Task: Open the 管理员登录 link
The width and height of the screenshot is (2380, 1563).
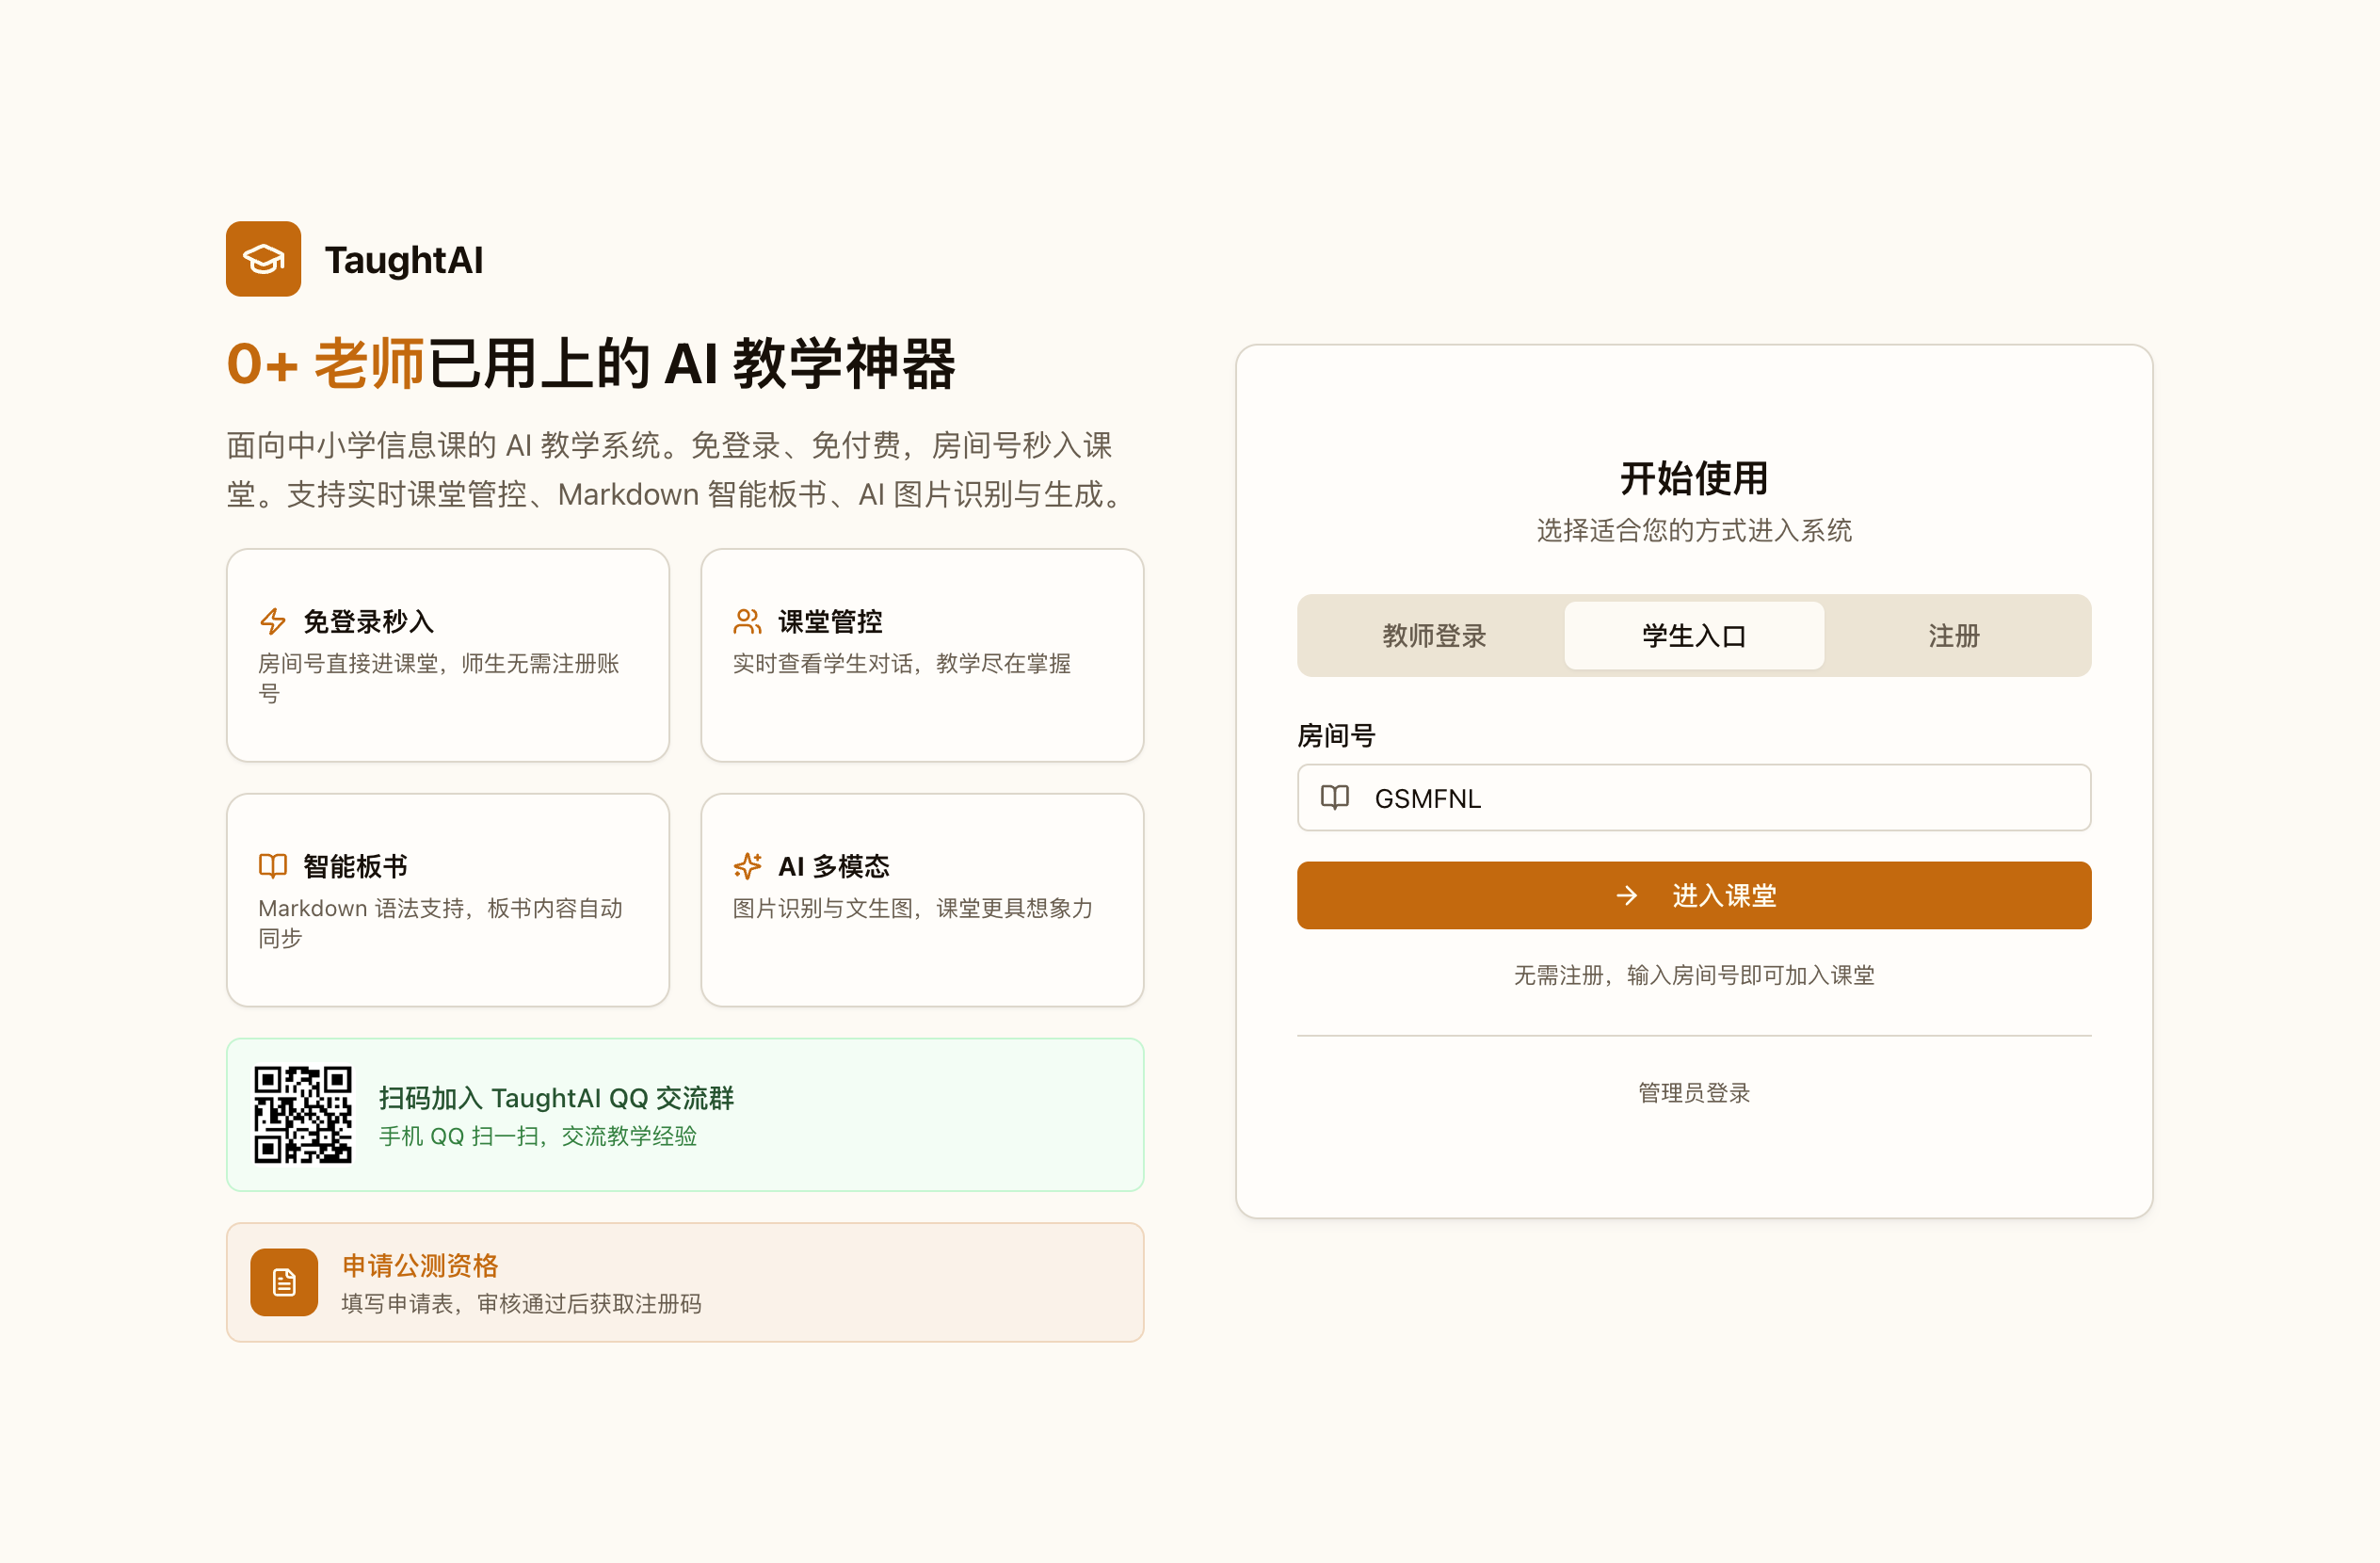Action: (x=1694, y=1092)
